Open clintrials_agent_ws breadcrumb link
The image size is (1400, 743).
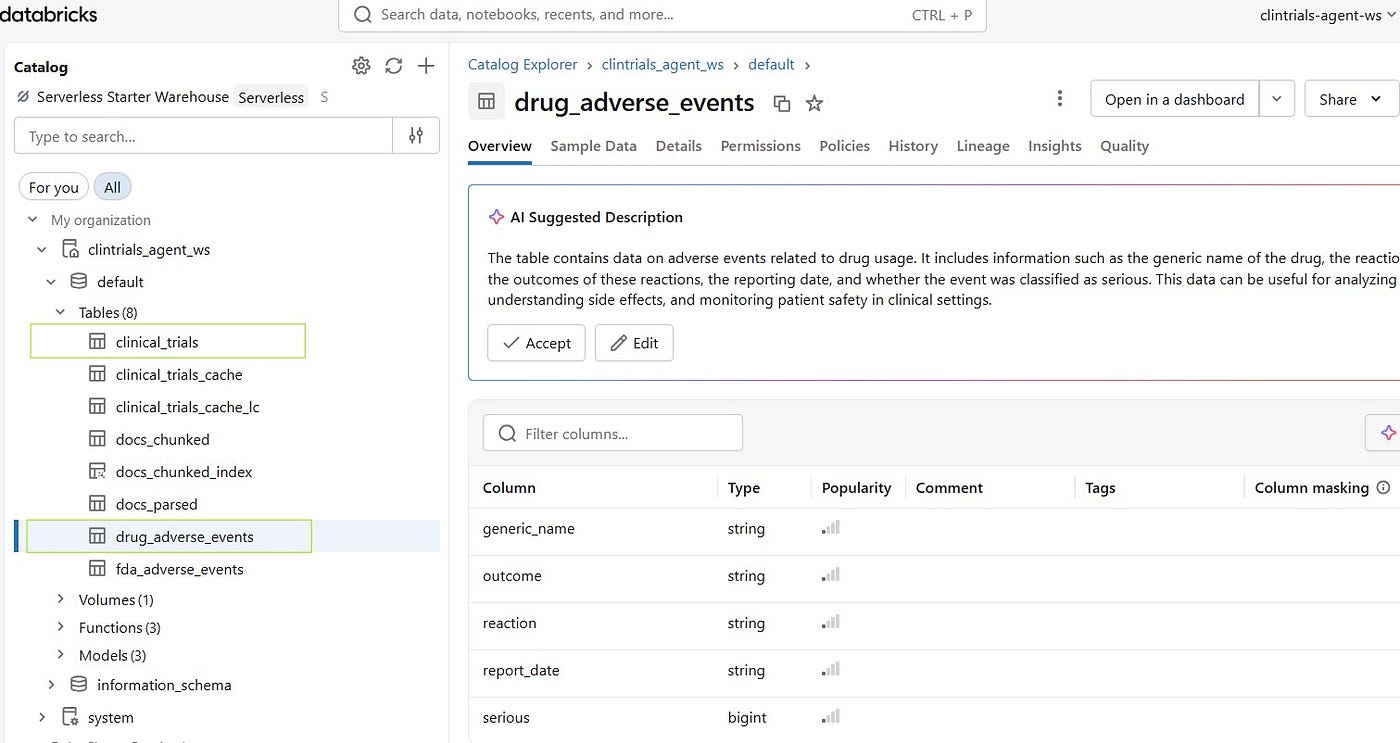point(662,64)
